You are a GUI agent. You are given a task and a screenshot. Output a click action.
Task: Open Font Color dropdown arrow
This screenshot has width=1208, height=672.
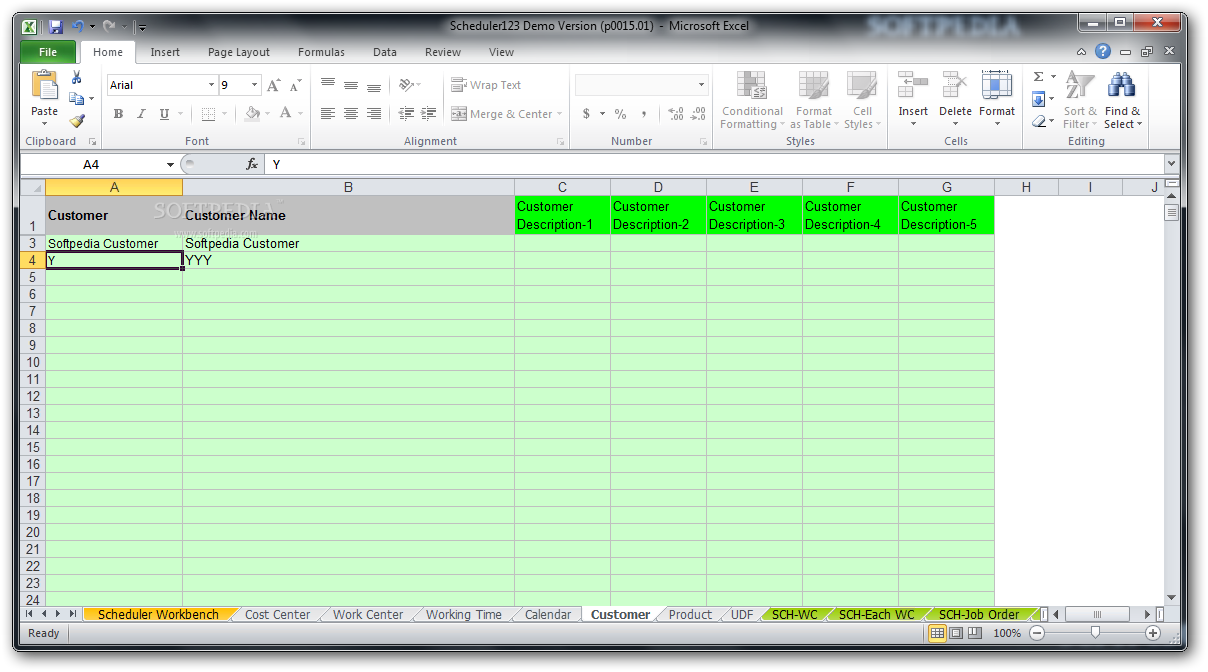point(299,114)
